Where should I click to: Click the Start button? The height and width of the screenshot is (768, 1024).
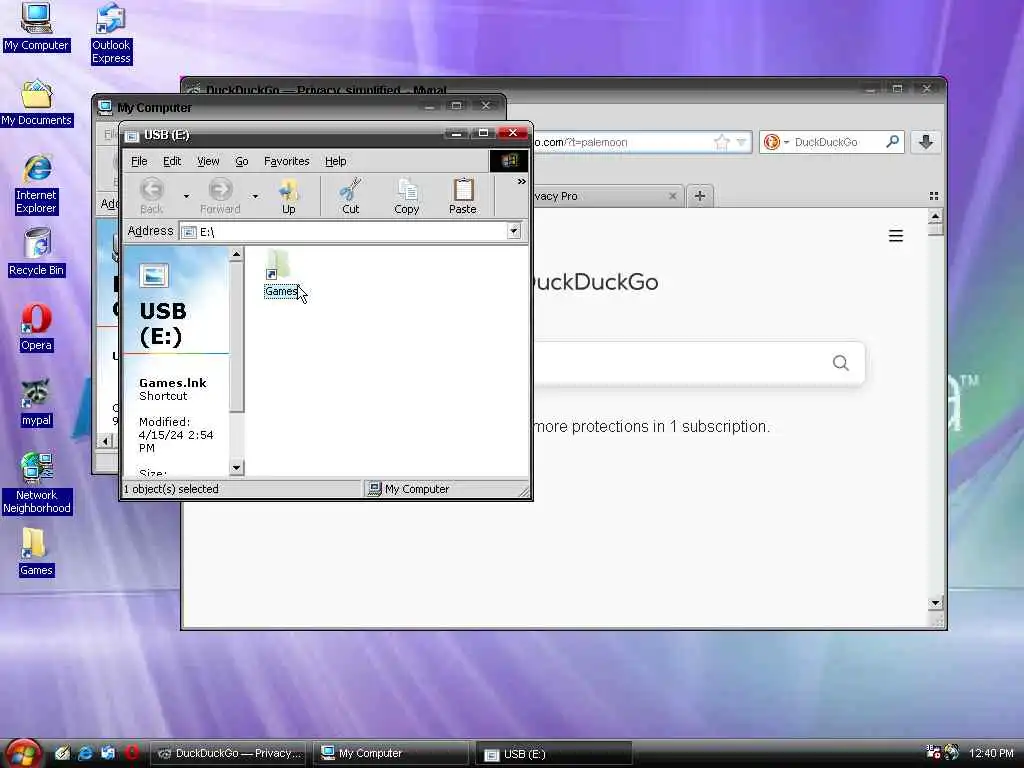click(x=23, y=753)
